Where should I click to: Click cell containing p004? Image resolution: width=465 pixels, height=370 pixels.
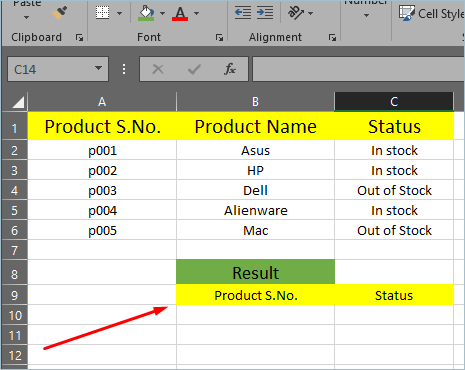102,210
